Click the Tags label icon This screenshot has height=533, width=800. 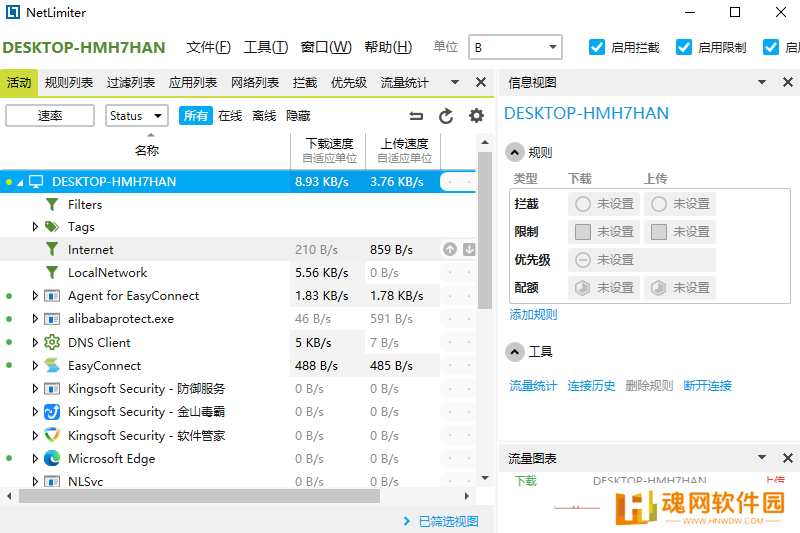pyautogui.click(x=52, y=226)
